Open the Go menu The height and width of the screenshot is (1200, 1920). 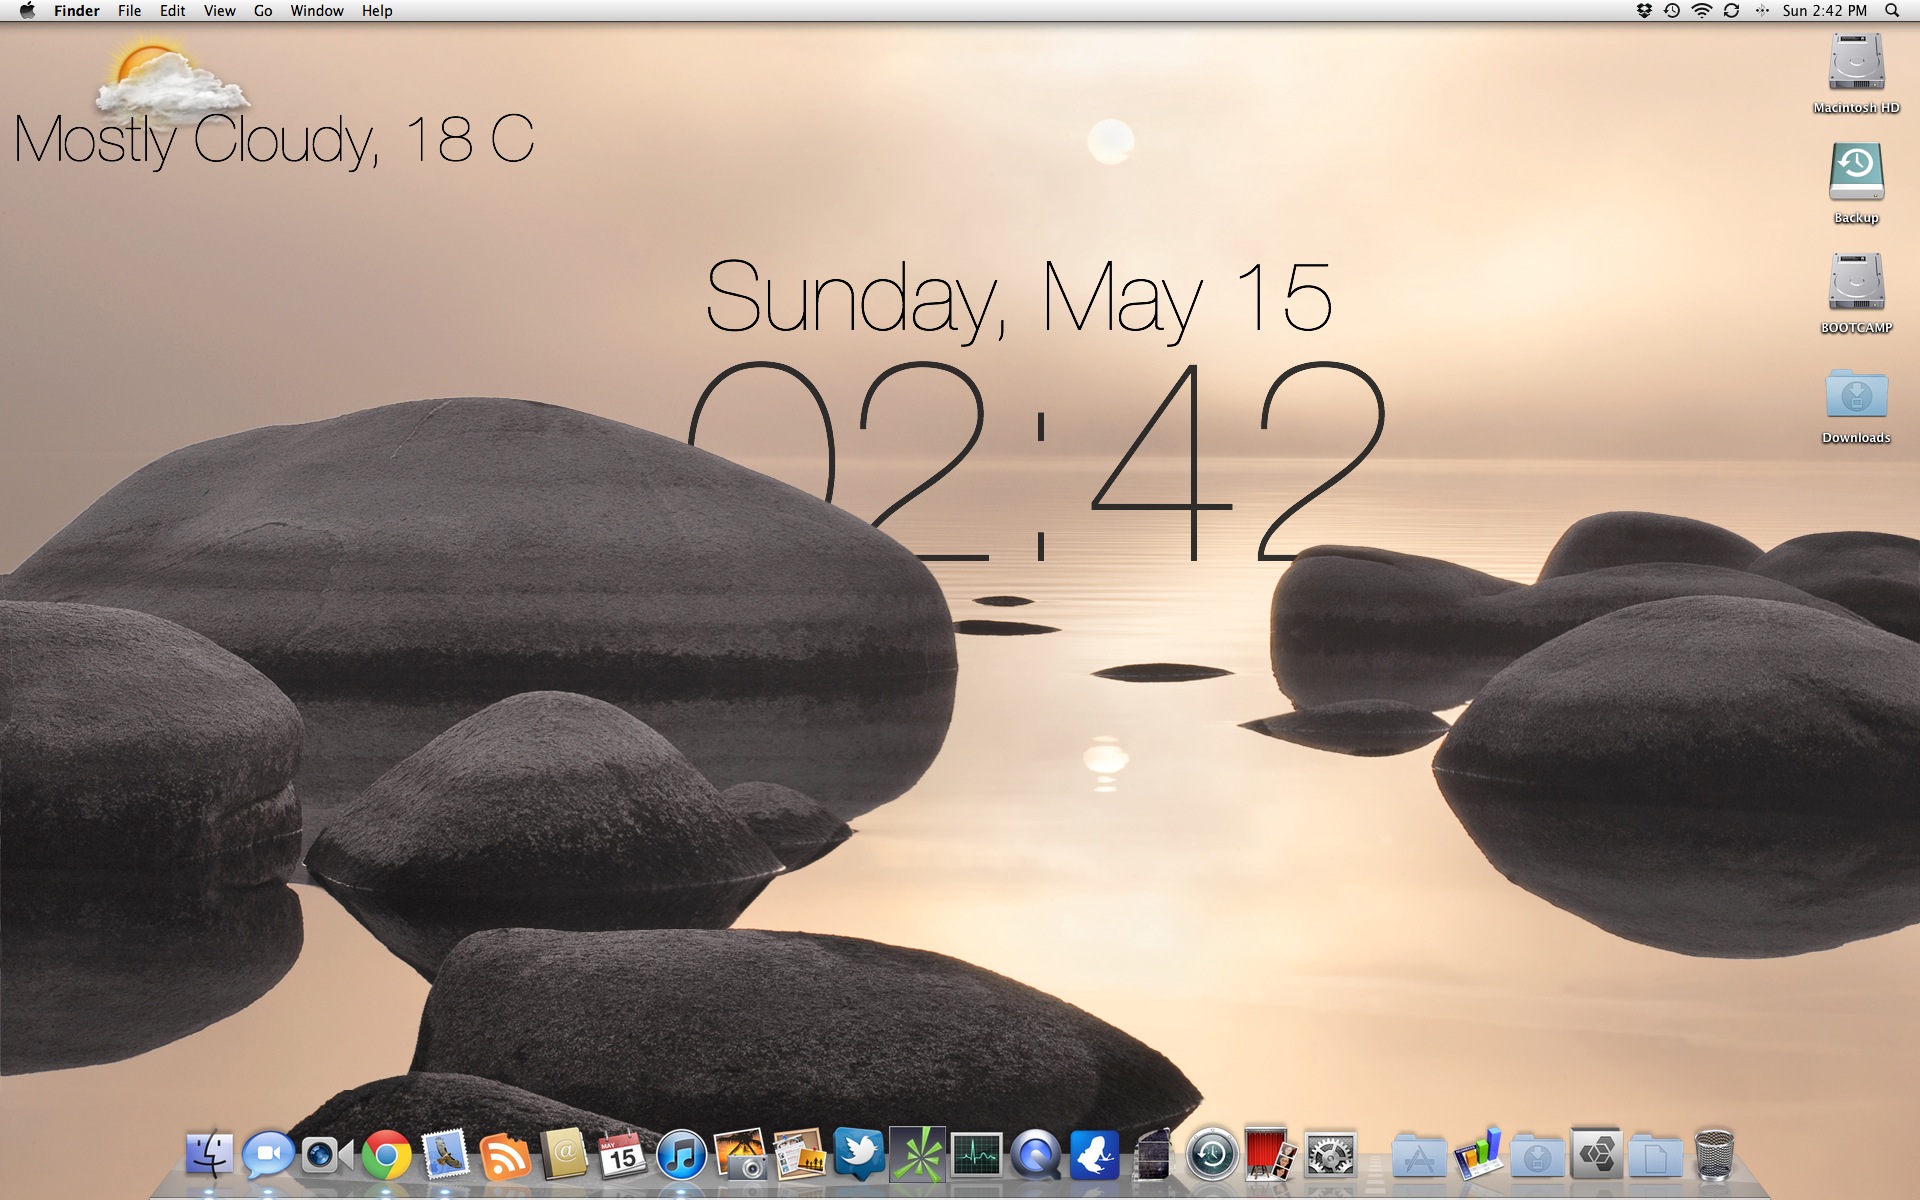click(x=263, y=11)
